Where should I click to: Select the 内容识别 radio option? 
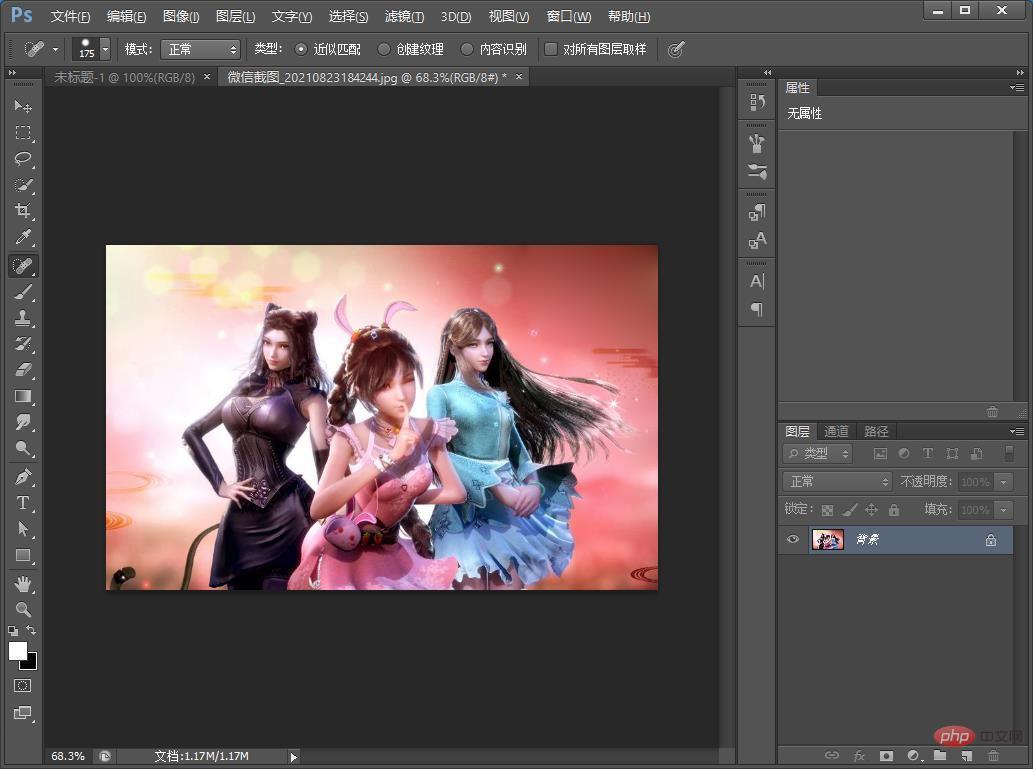click(x=467, y=49)
